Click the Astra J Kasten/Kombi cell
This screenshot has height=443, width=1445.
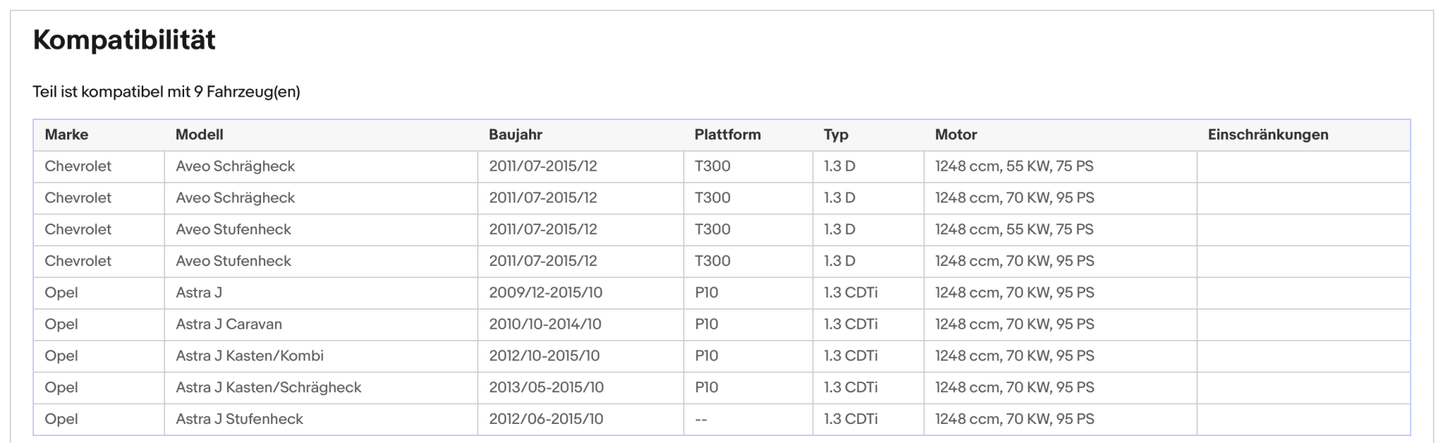[x=249, y=356]
